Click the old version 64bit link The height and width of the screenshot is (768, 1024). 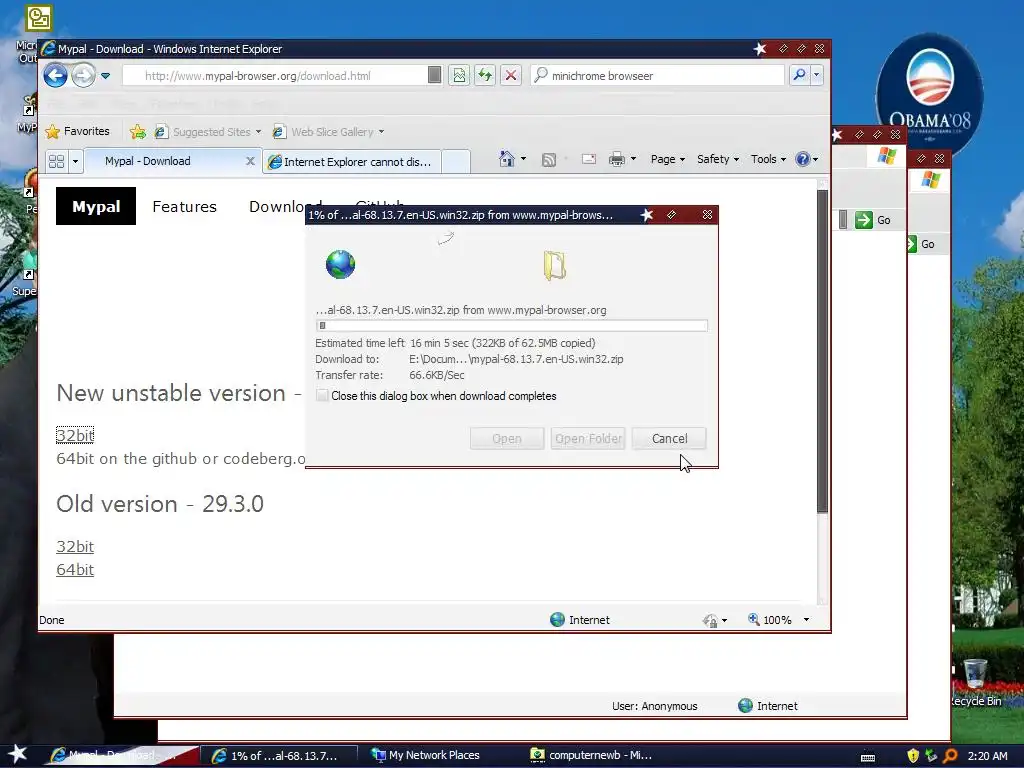pos(75,569)
